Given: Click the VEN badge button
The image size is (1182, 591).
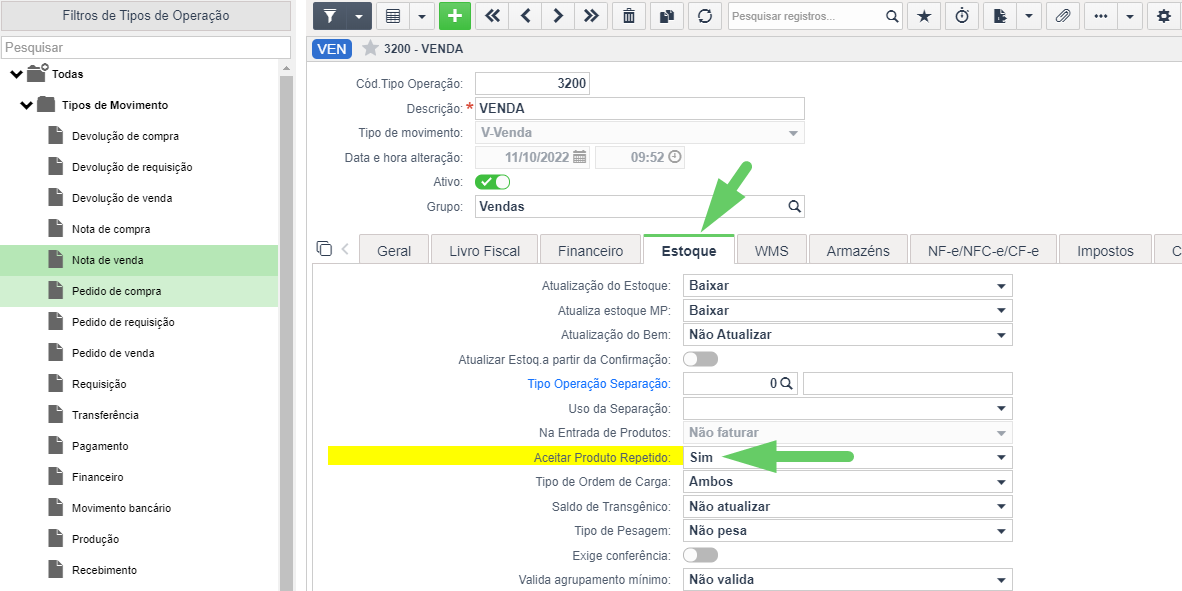Looking at the screenshot, I should point(332,49).
